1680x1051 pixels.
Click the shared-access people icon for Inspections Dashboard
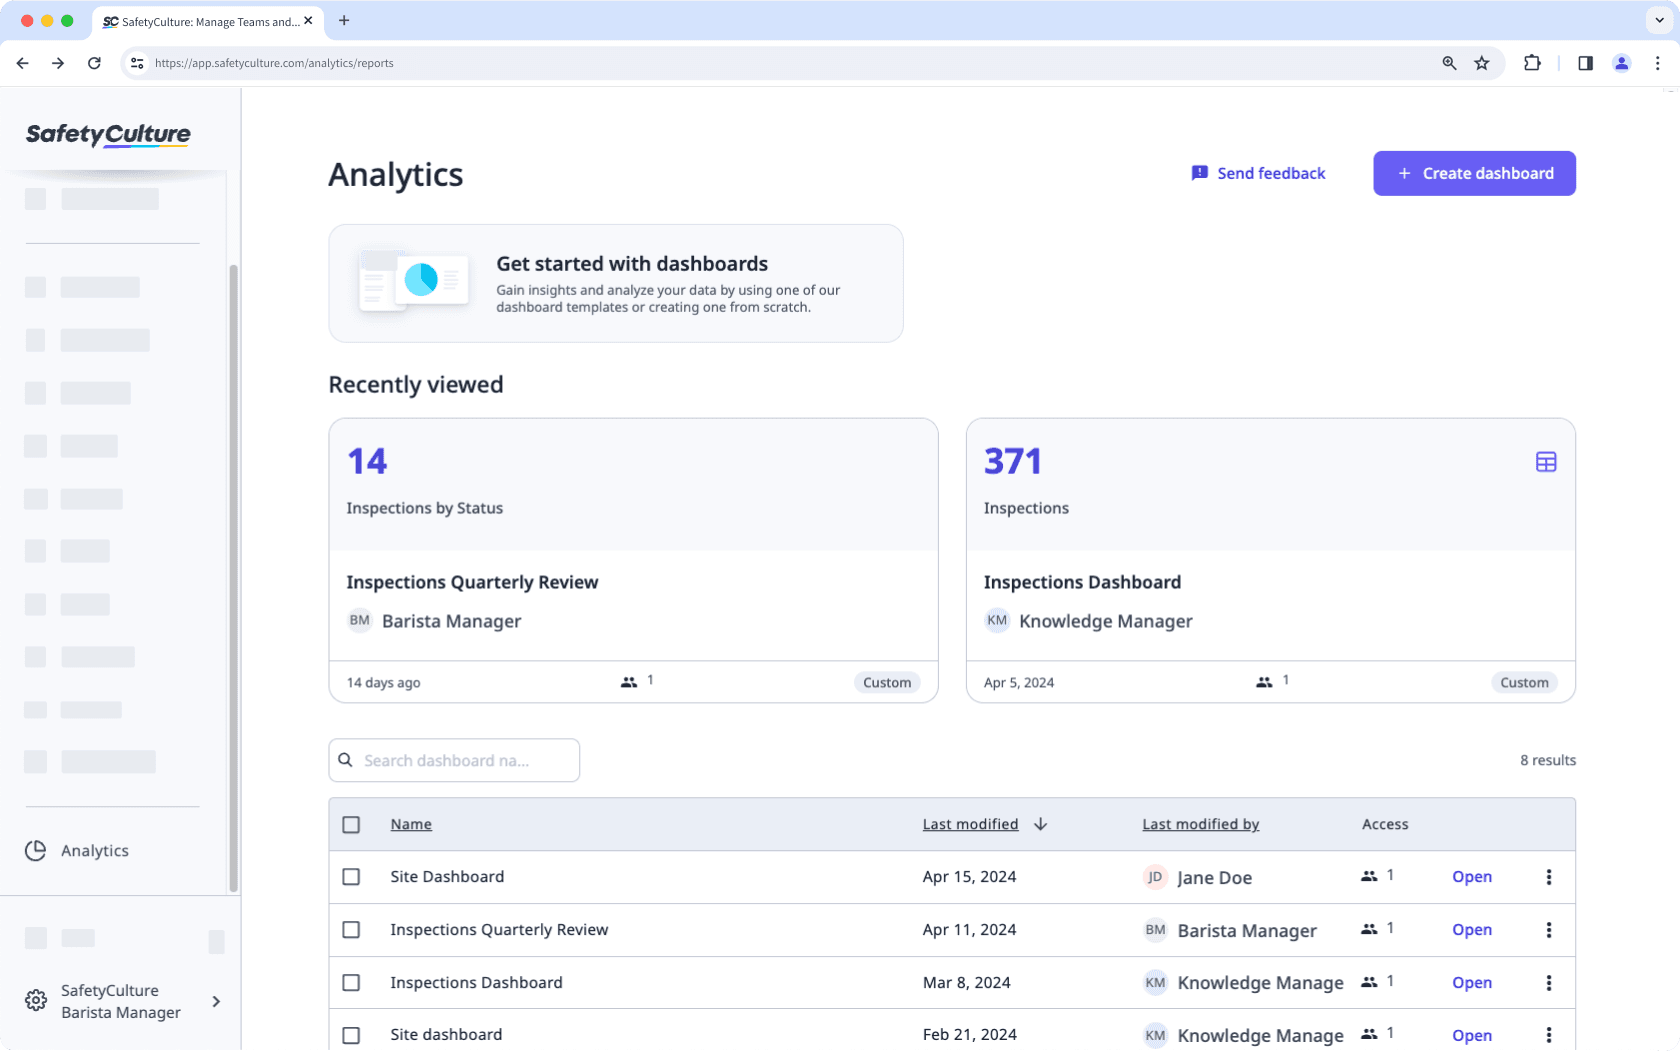coord(1263,681)
